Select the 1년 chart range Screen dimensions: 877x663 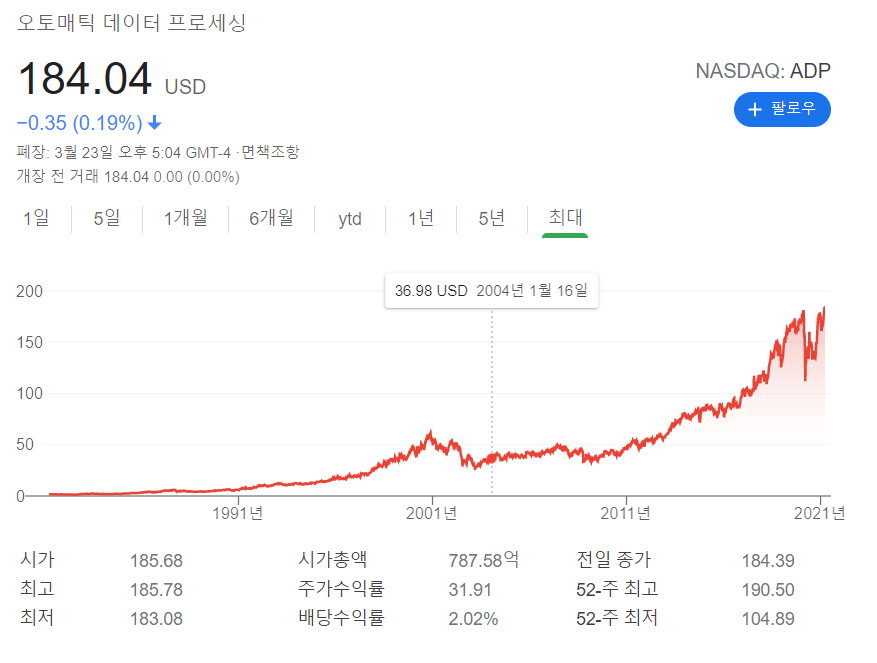420,218
